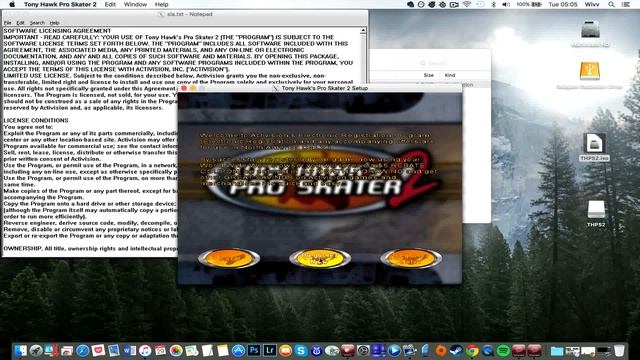Click the left orange button in the Setup window

(x=229, y=258)
